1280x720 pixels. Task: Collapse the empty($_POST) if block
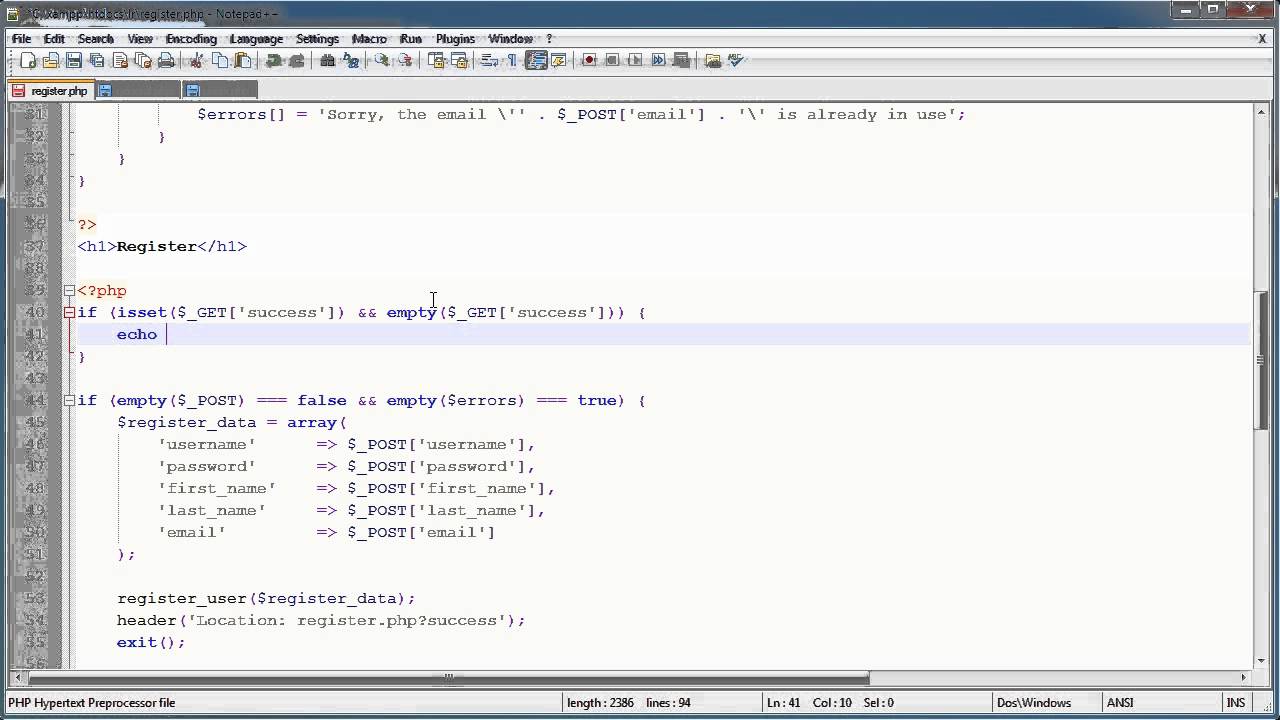click(x=69, y=401)
